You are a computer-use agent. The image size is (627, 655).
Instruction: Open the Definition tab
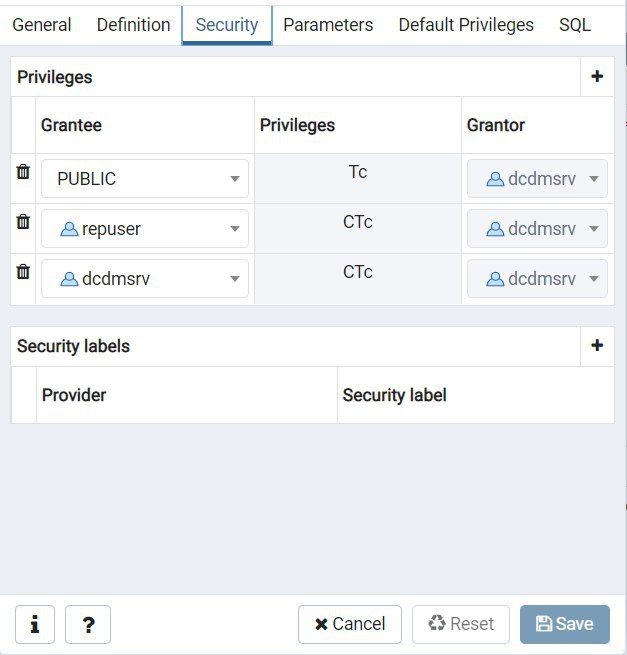[x=133, y=25]
